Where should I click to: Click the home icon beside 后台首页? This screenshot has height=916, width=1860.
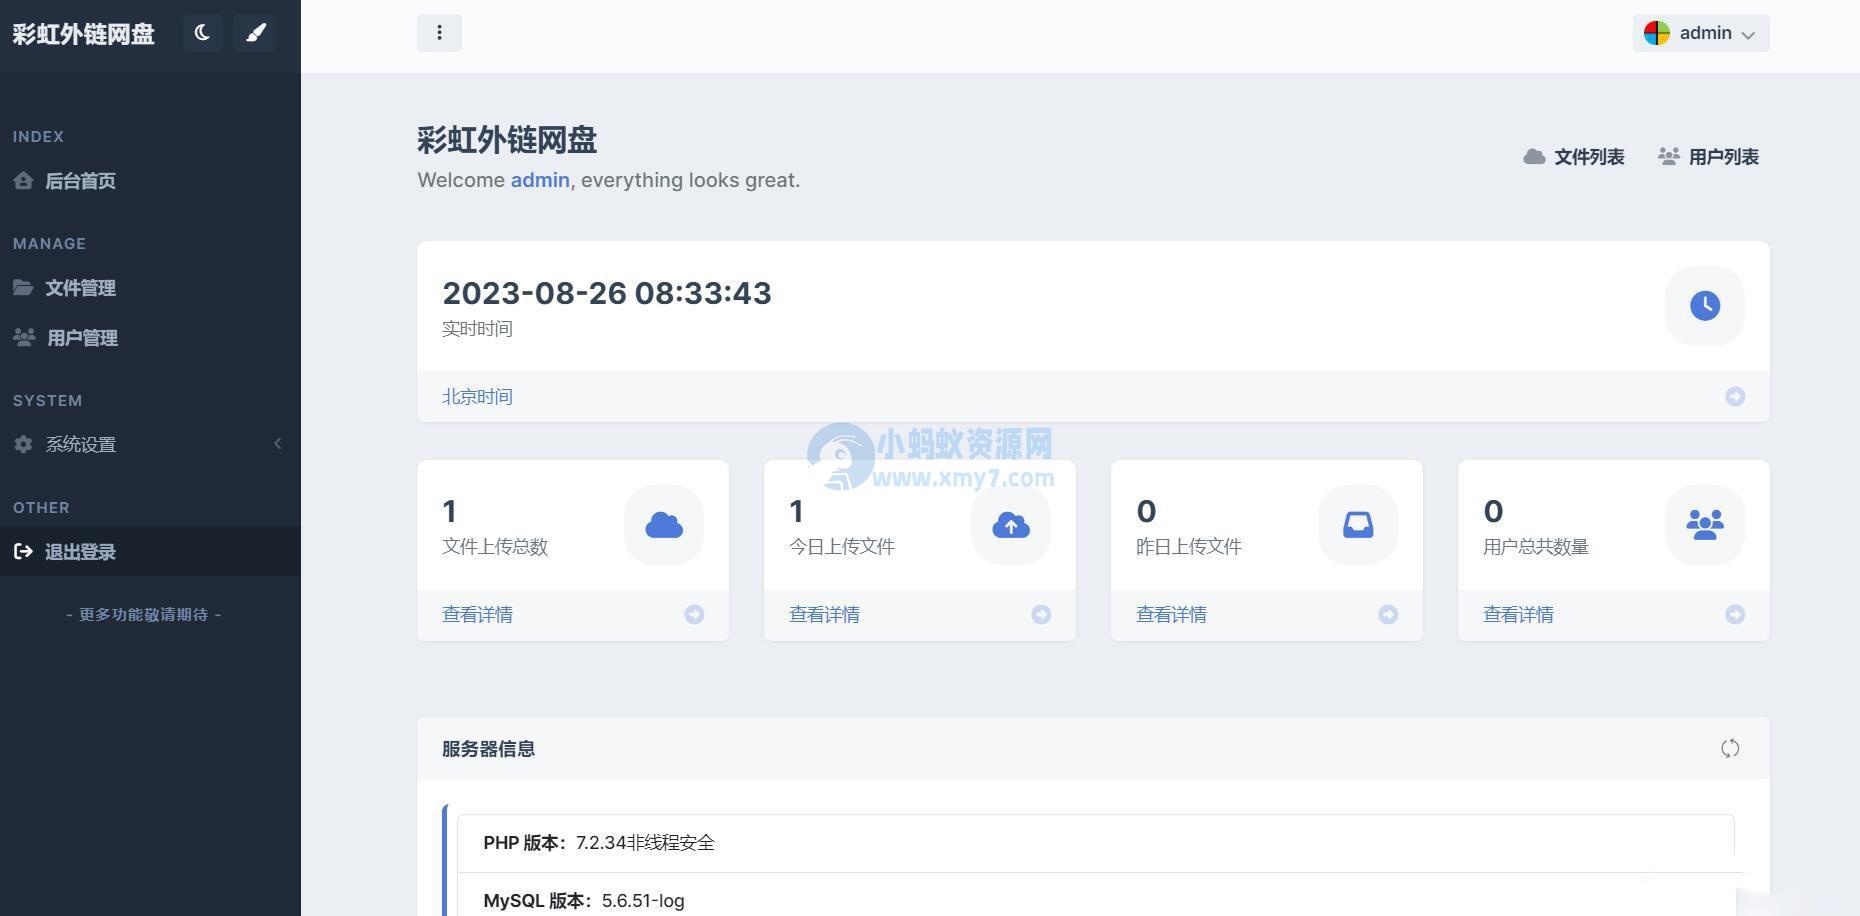pos(23,181)
